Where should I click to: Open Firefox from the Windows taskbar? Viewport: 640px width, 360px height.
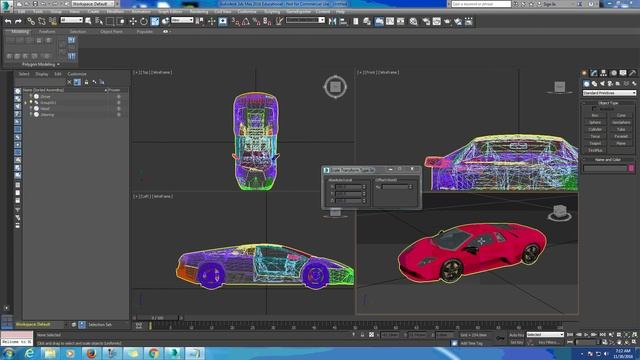click(91, 353)
